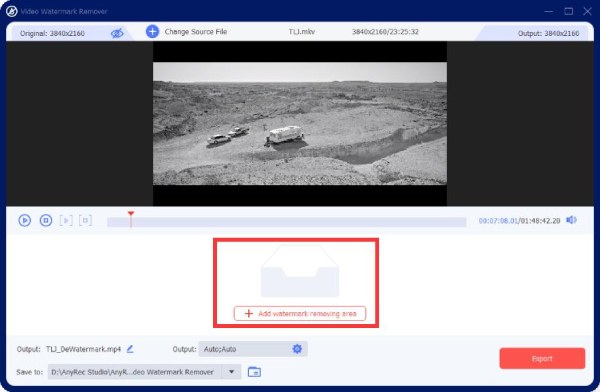600x392 pixels.
Task: Click the Video Watermark Remover app logo
Action: coord(12,11)
